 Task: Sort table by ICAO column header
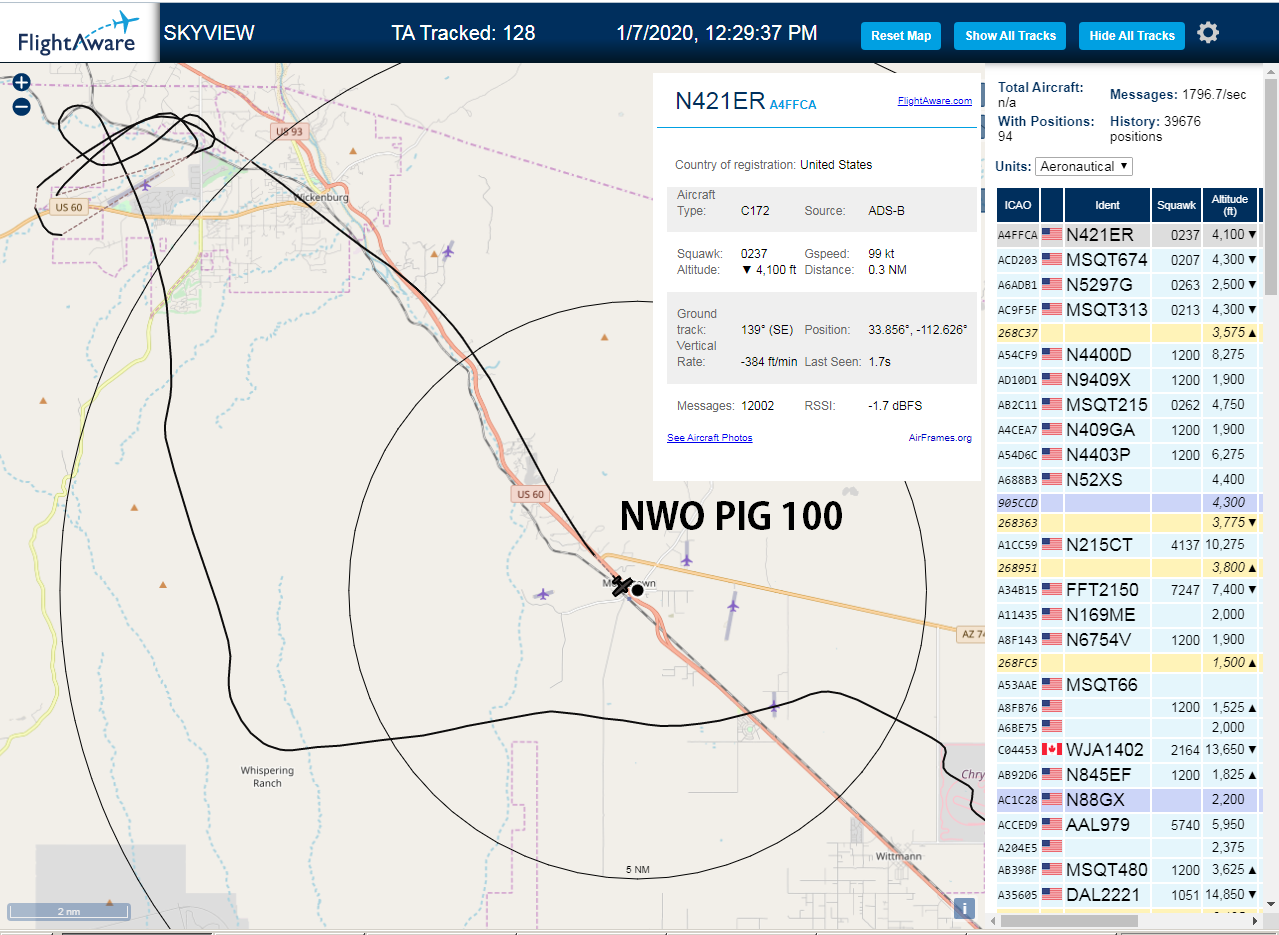pos(1018,204)
